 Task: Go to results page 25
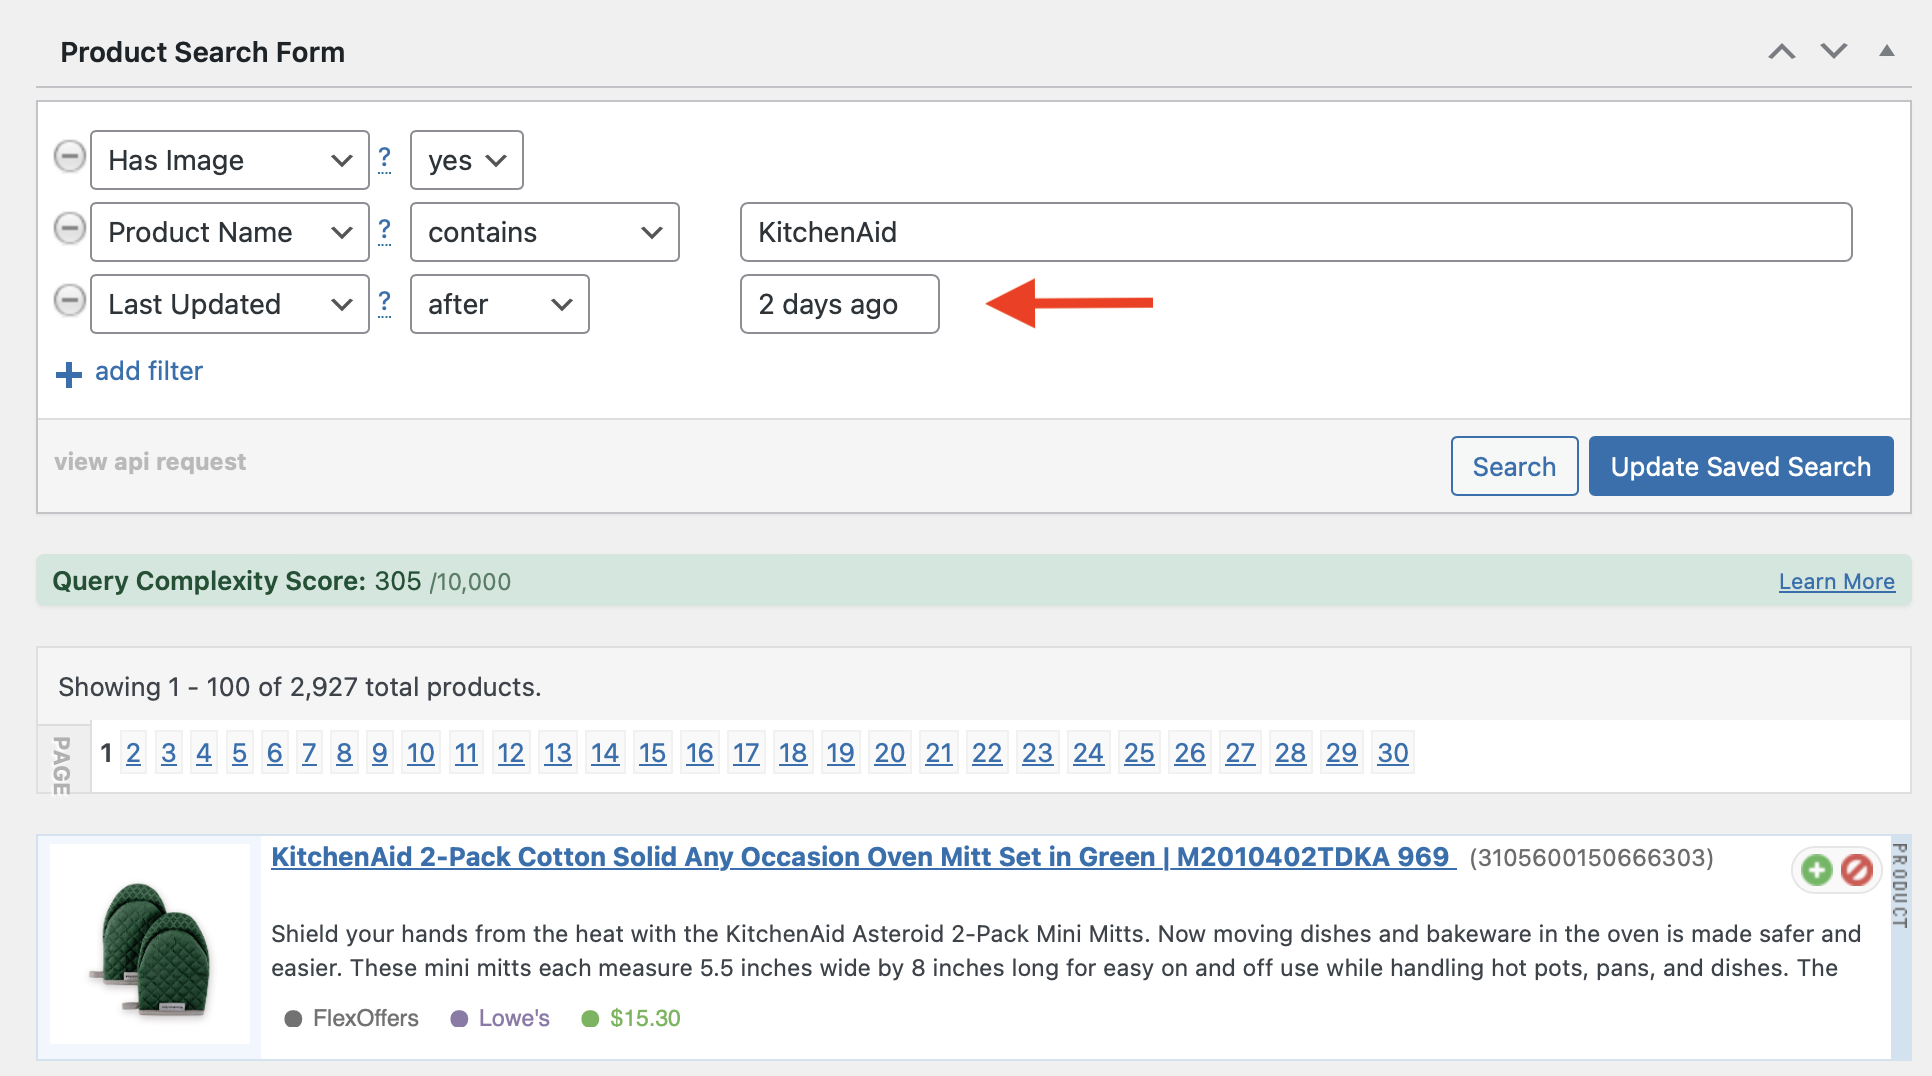click(x=1139, y=753)
